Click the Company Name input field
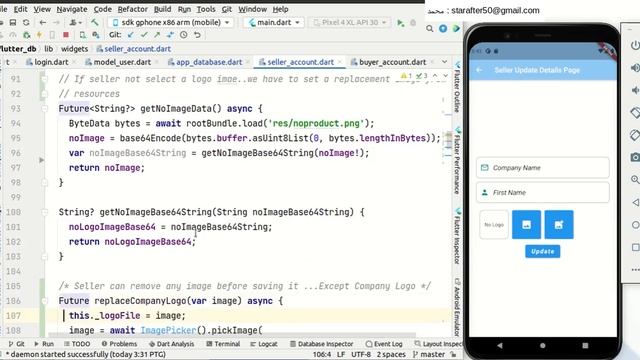The image size is (640, 360). click(542, 168)
